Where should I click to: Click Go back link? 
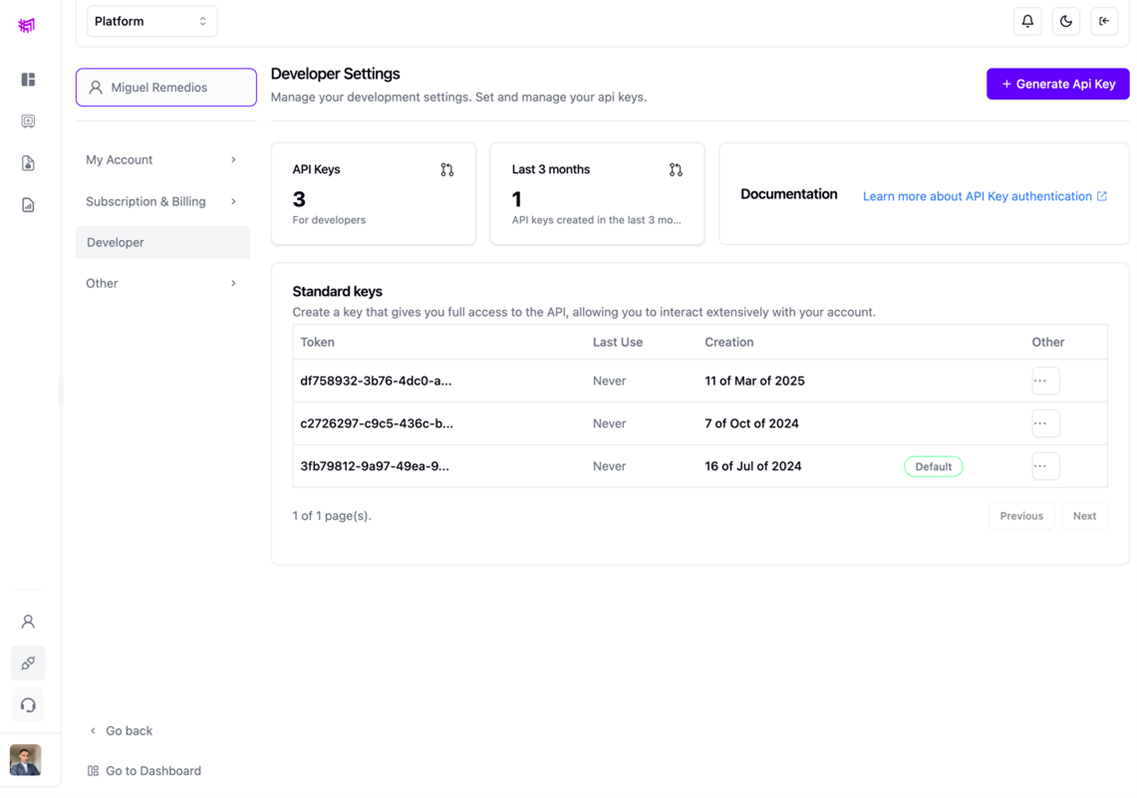[121, 731]
